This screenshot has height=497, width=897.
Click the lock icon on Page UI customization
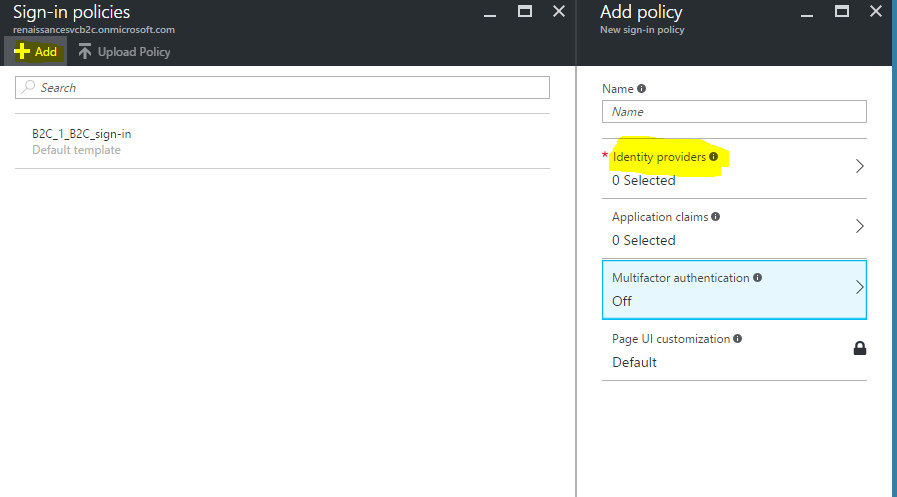coord(859,348)
